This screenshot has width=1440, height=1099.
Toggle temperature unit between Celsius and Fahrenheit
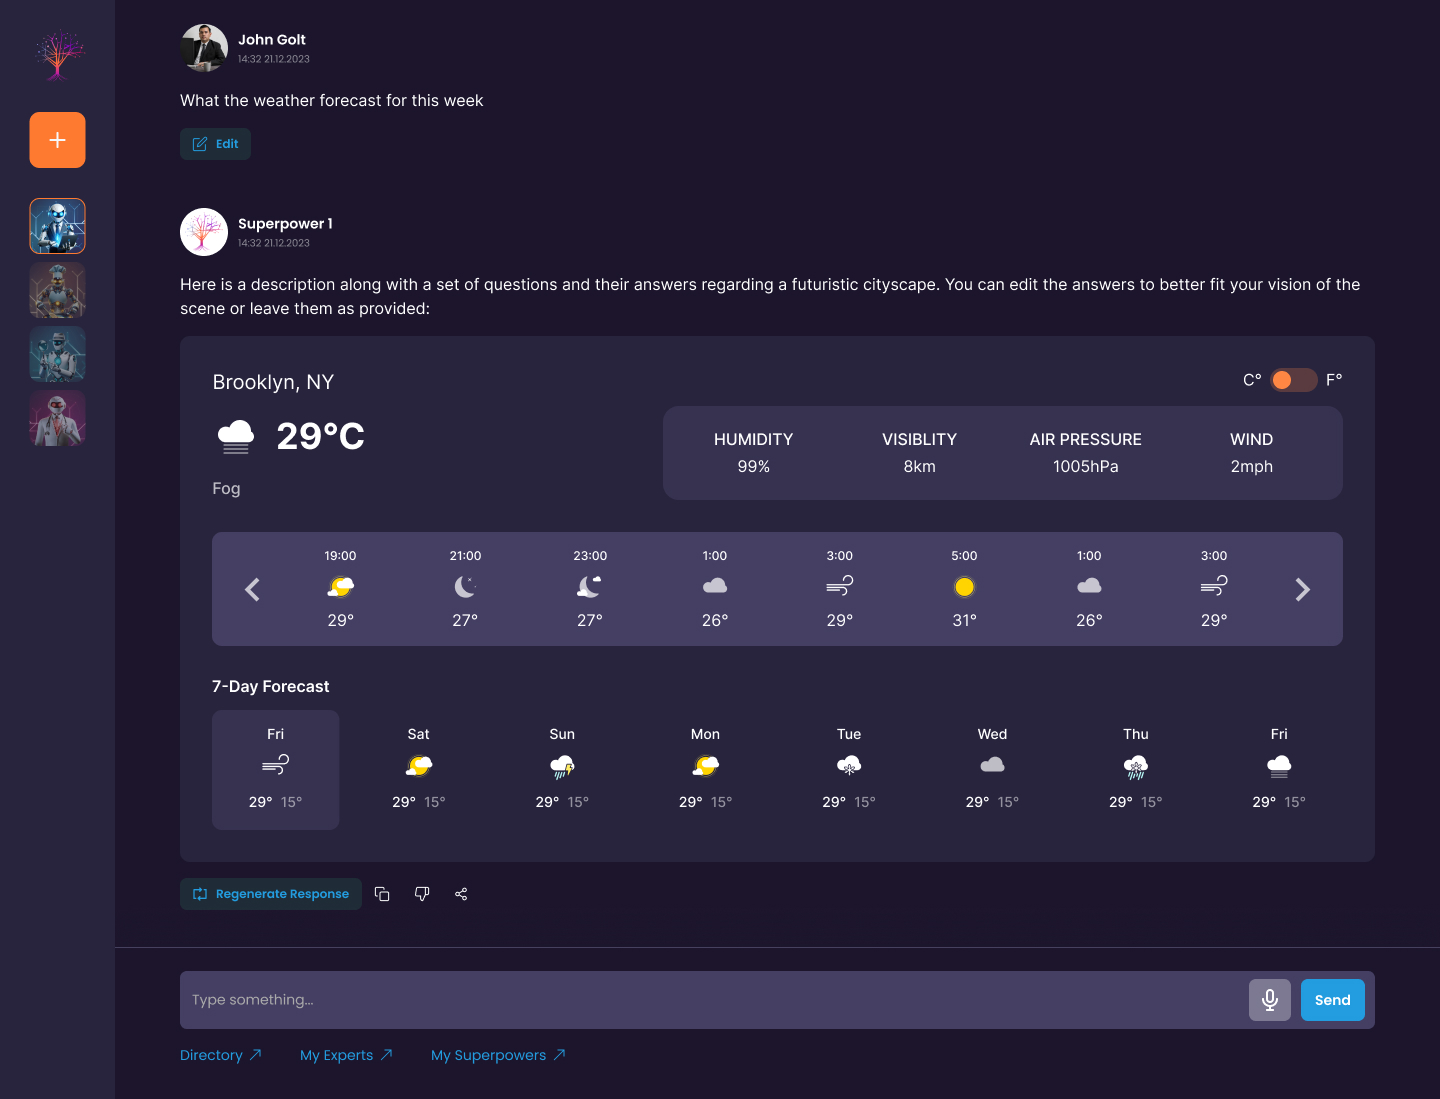click(1293, 380)
